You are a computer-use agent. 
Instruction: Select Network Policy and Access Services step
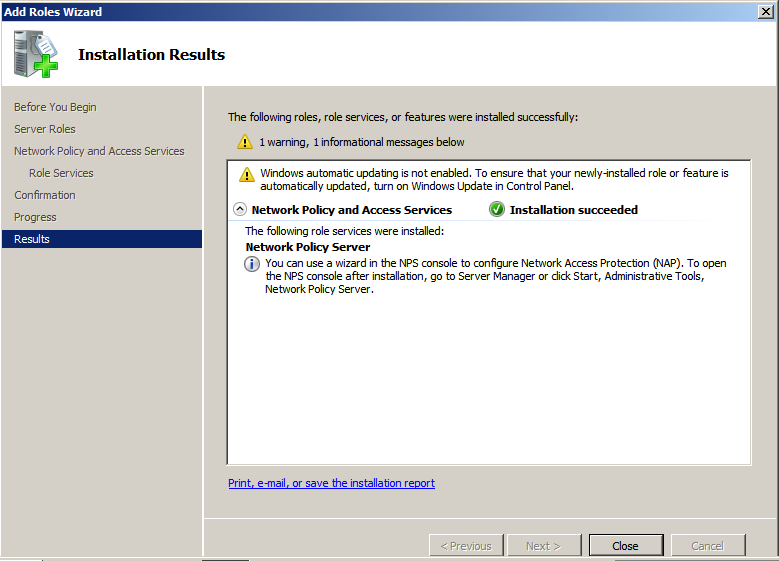[x=99, y=151]
